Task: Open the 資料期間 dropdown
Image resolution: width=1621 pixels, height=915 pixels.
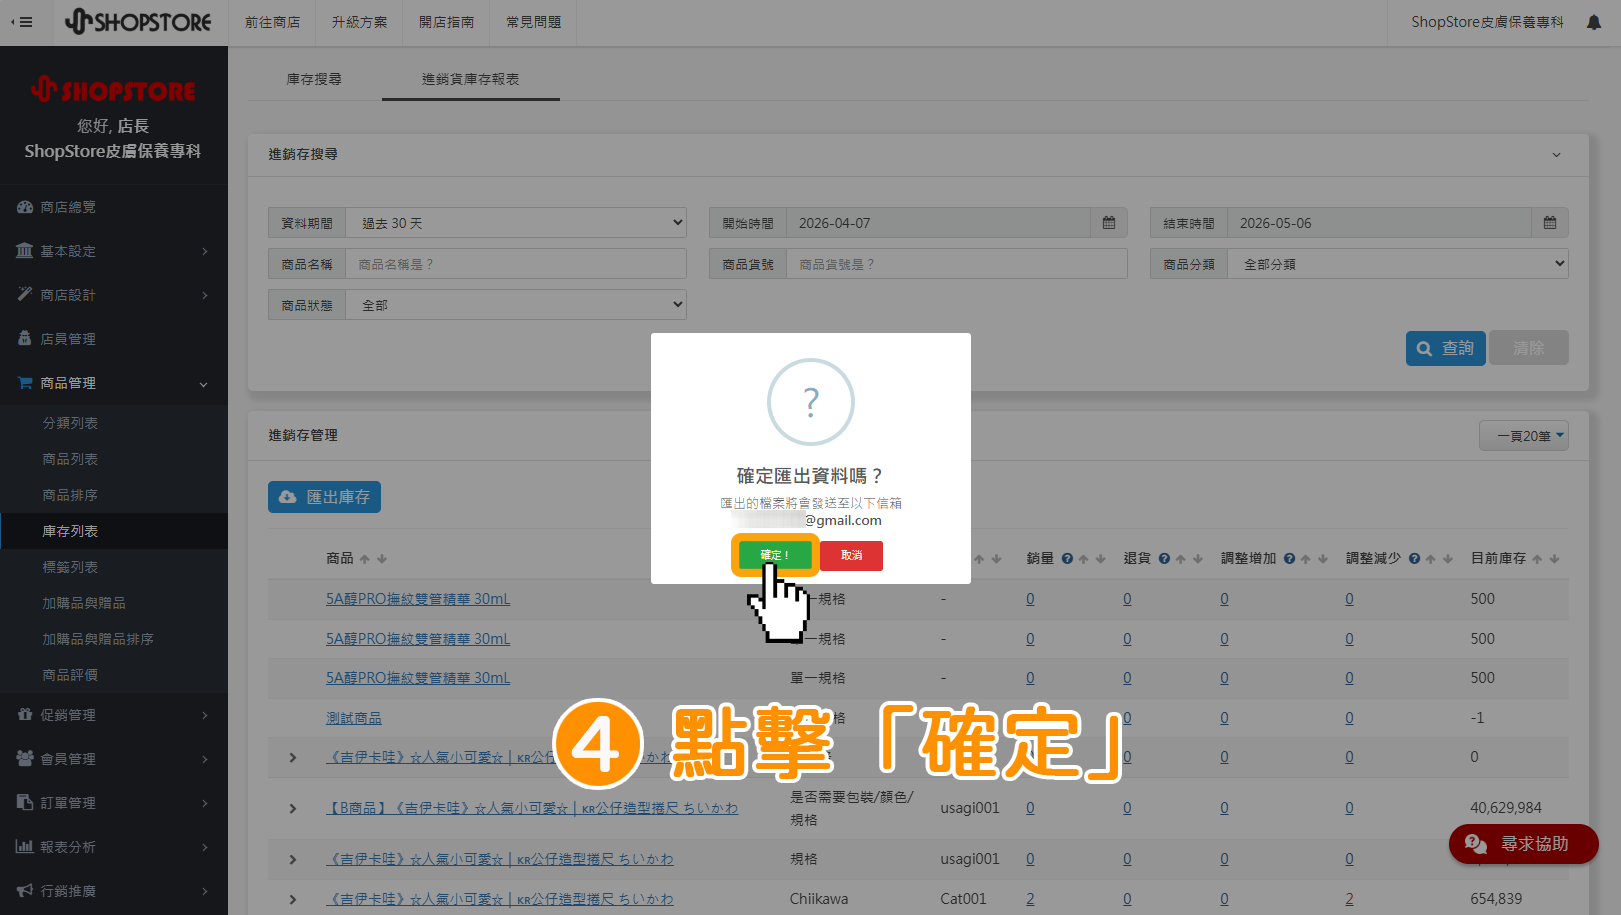Action: point(516,223)
